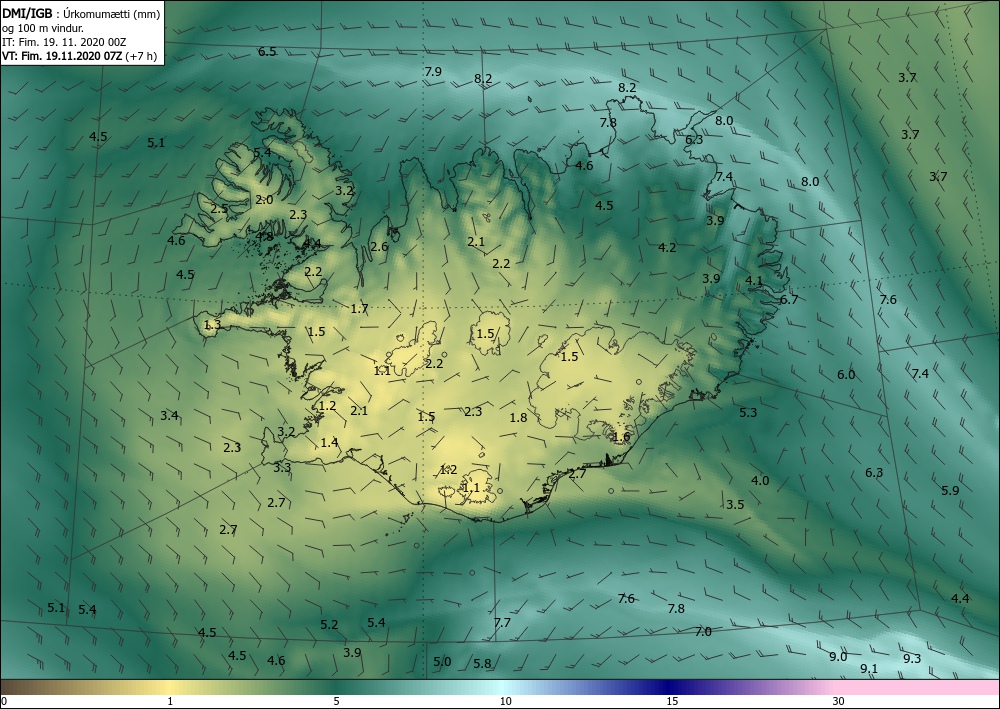Click the map value 9.1
The image size is (1000, 709).
click(x=869, y=669)
